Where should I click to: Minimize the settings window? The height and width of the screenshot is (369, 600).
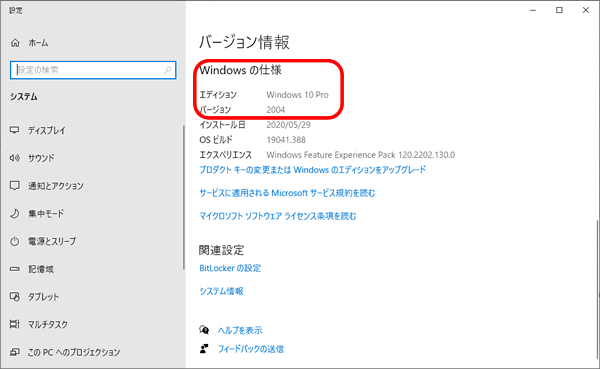(533, 10)
